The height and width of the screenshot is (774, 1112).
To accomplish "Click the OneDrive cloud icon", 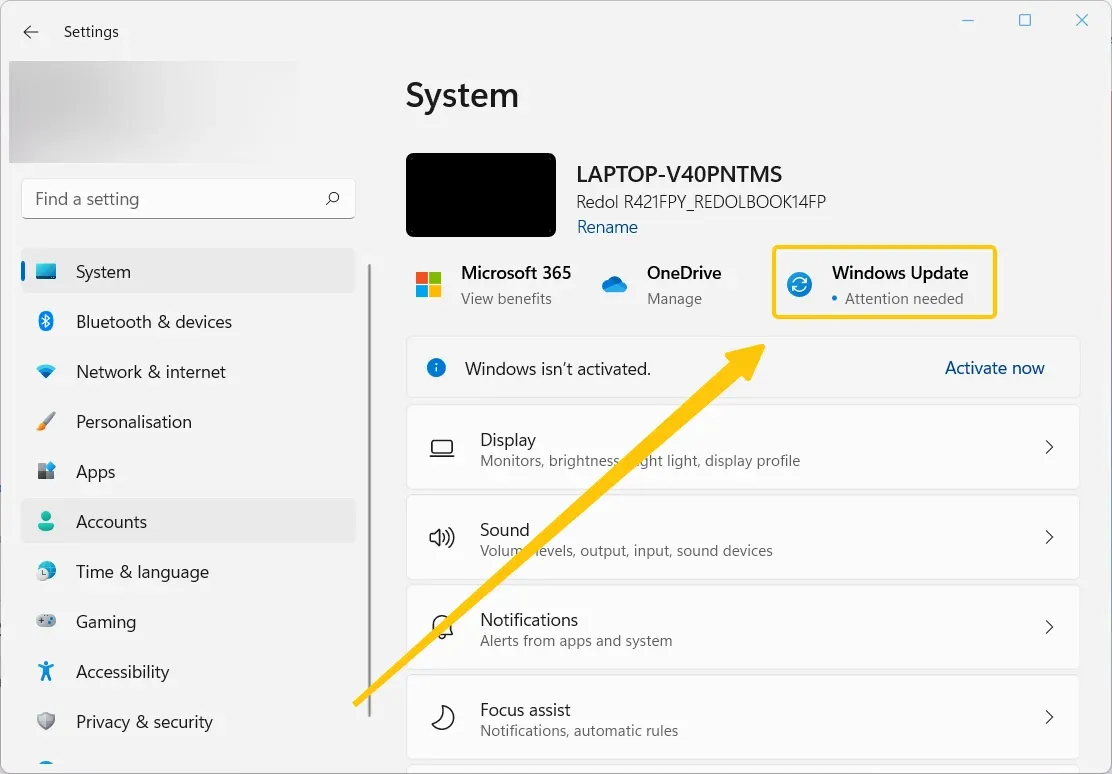I will click(614, 284).
